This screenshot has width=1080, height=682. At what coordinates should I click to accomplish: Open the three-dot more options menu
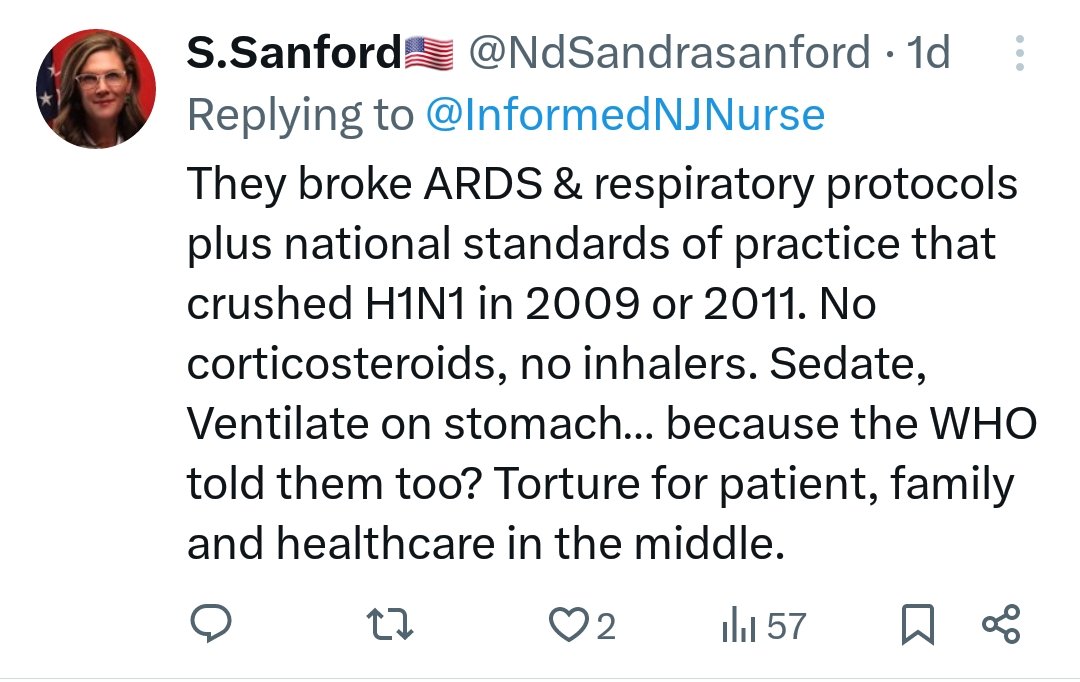(1019, 53)
